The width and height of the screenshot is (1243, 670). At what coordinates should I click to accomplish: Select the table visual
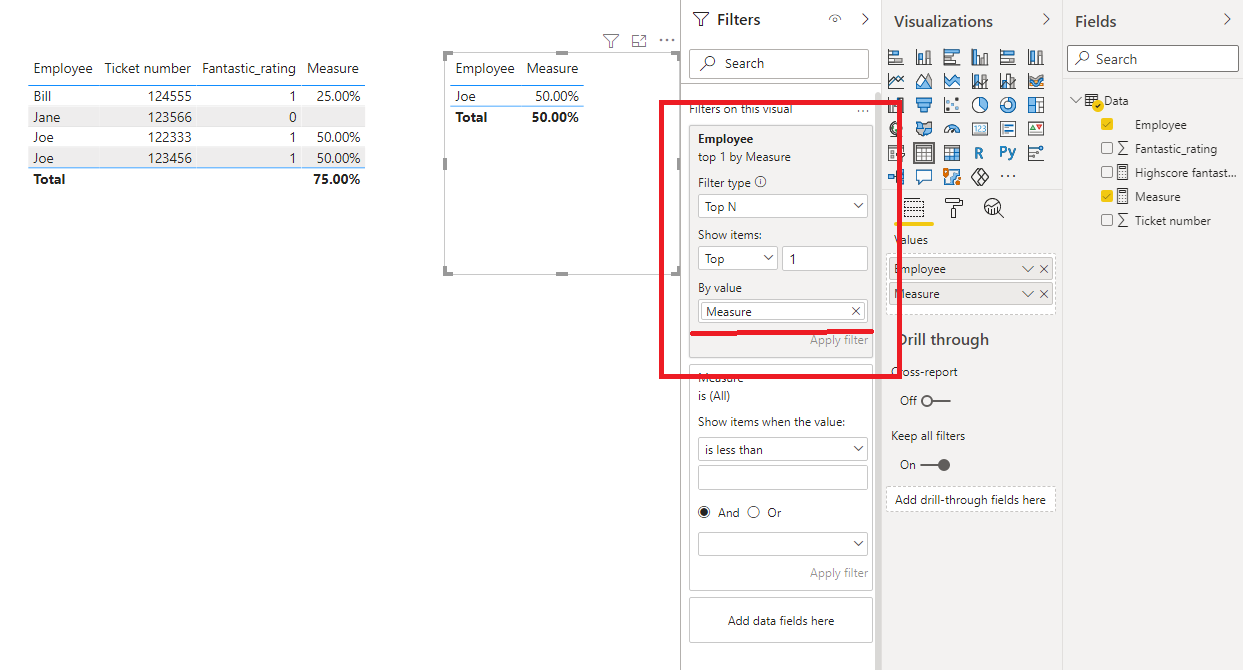tap(924, 153)
